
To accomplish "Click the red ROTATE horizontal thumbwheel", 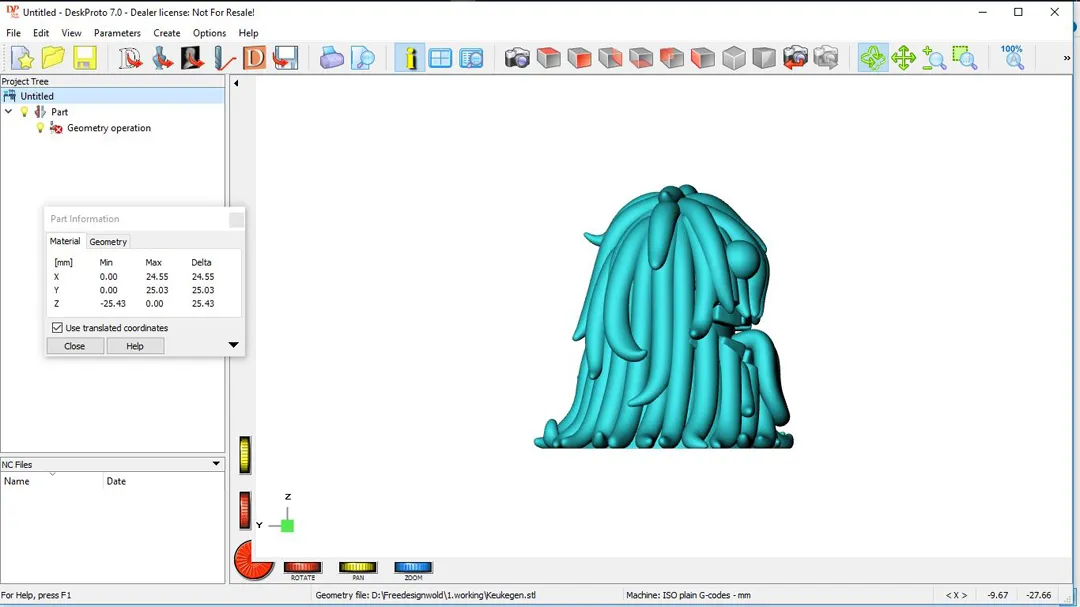I will 302,567.
